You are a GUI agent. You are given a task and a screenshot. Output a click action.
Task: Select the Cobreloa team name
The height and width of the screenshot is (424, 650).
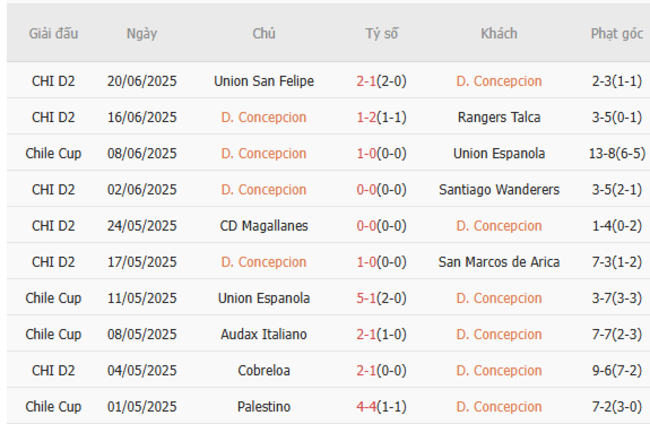[264, 370]
